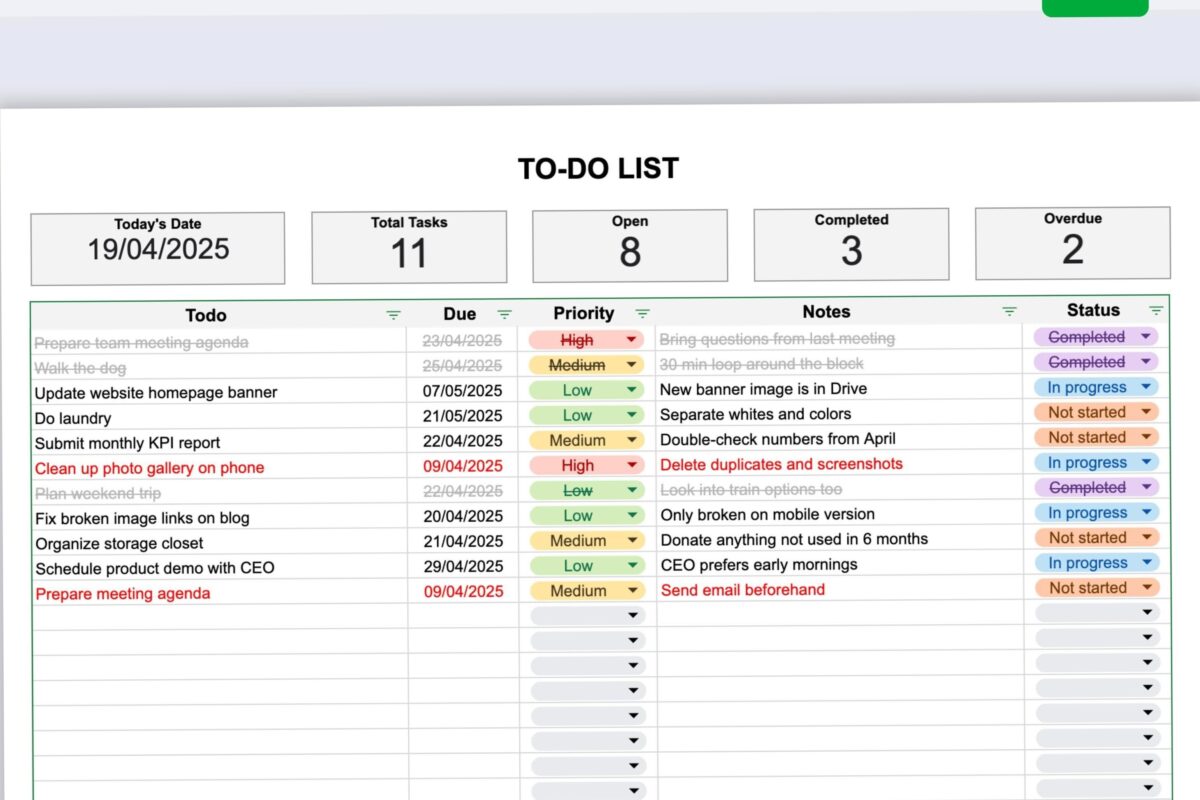Open the priority dropdown in the first empty row

pyautogui.click(x=630, y=615)
